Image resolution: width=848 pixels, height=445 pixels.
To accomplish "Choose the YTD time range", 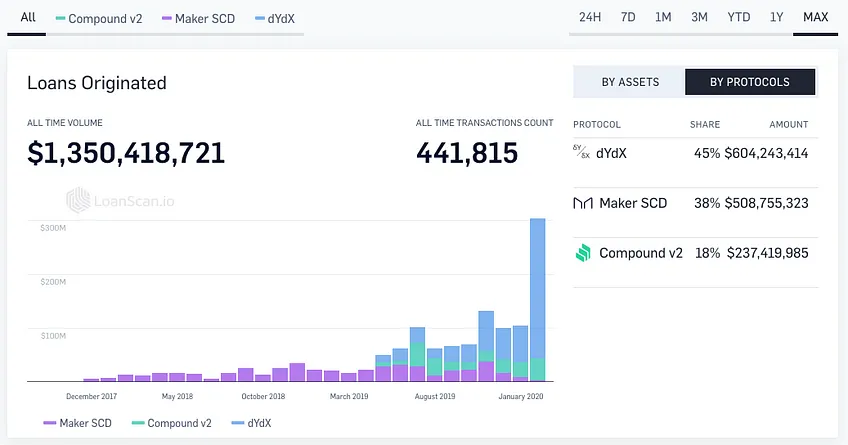I will point(738,17).
